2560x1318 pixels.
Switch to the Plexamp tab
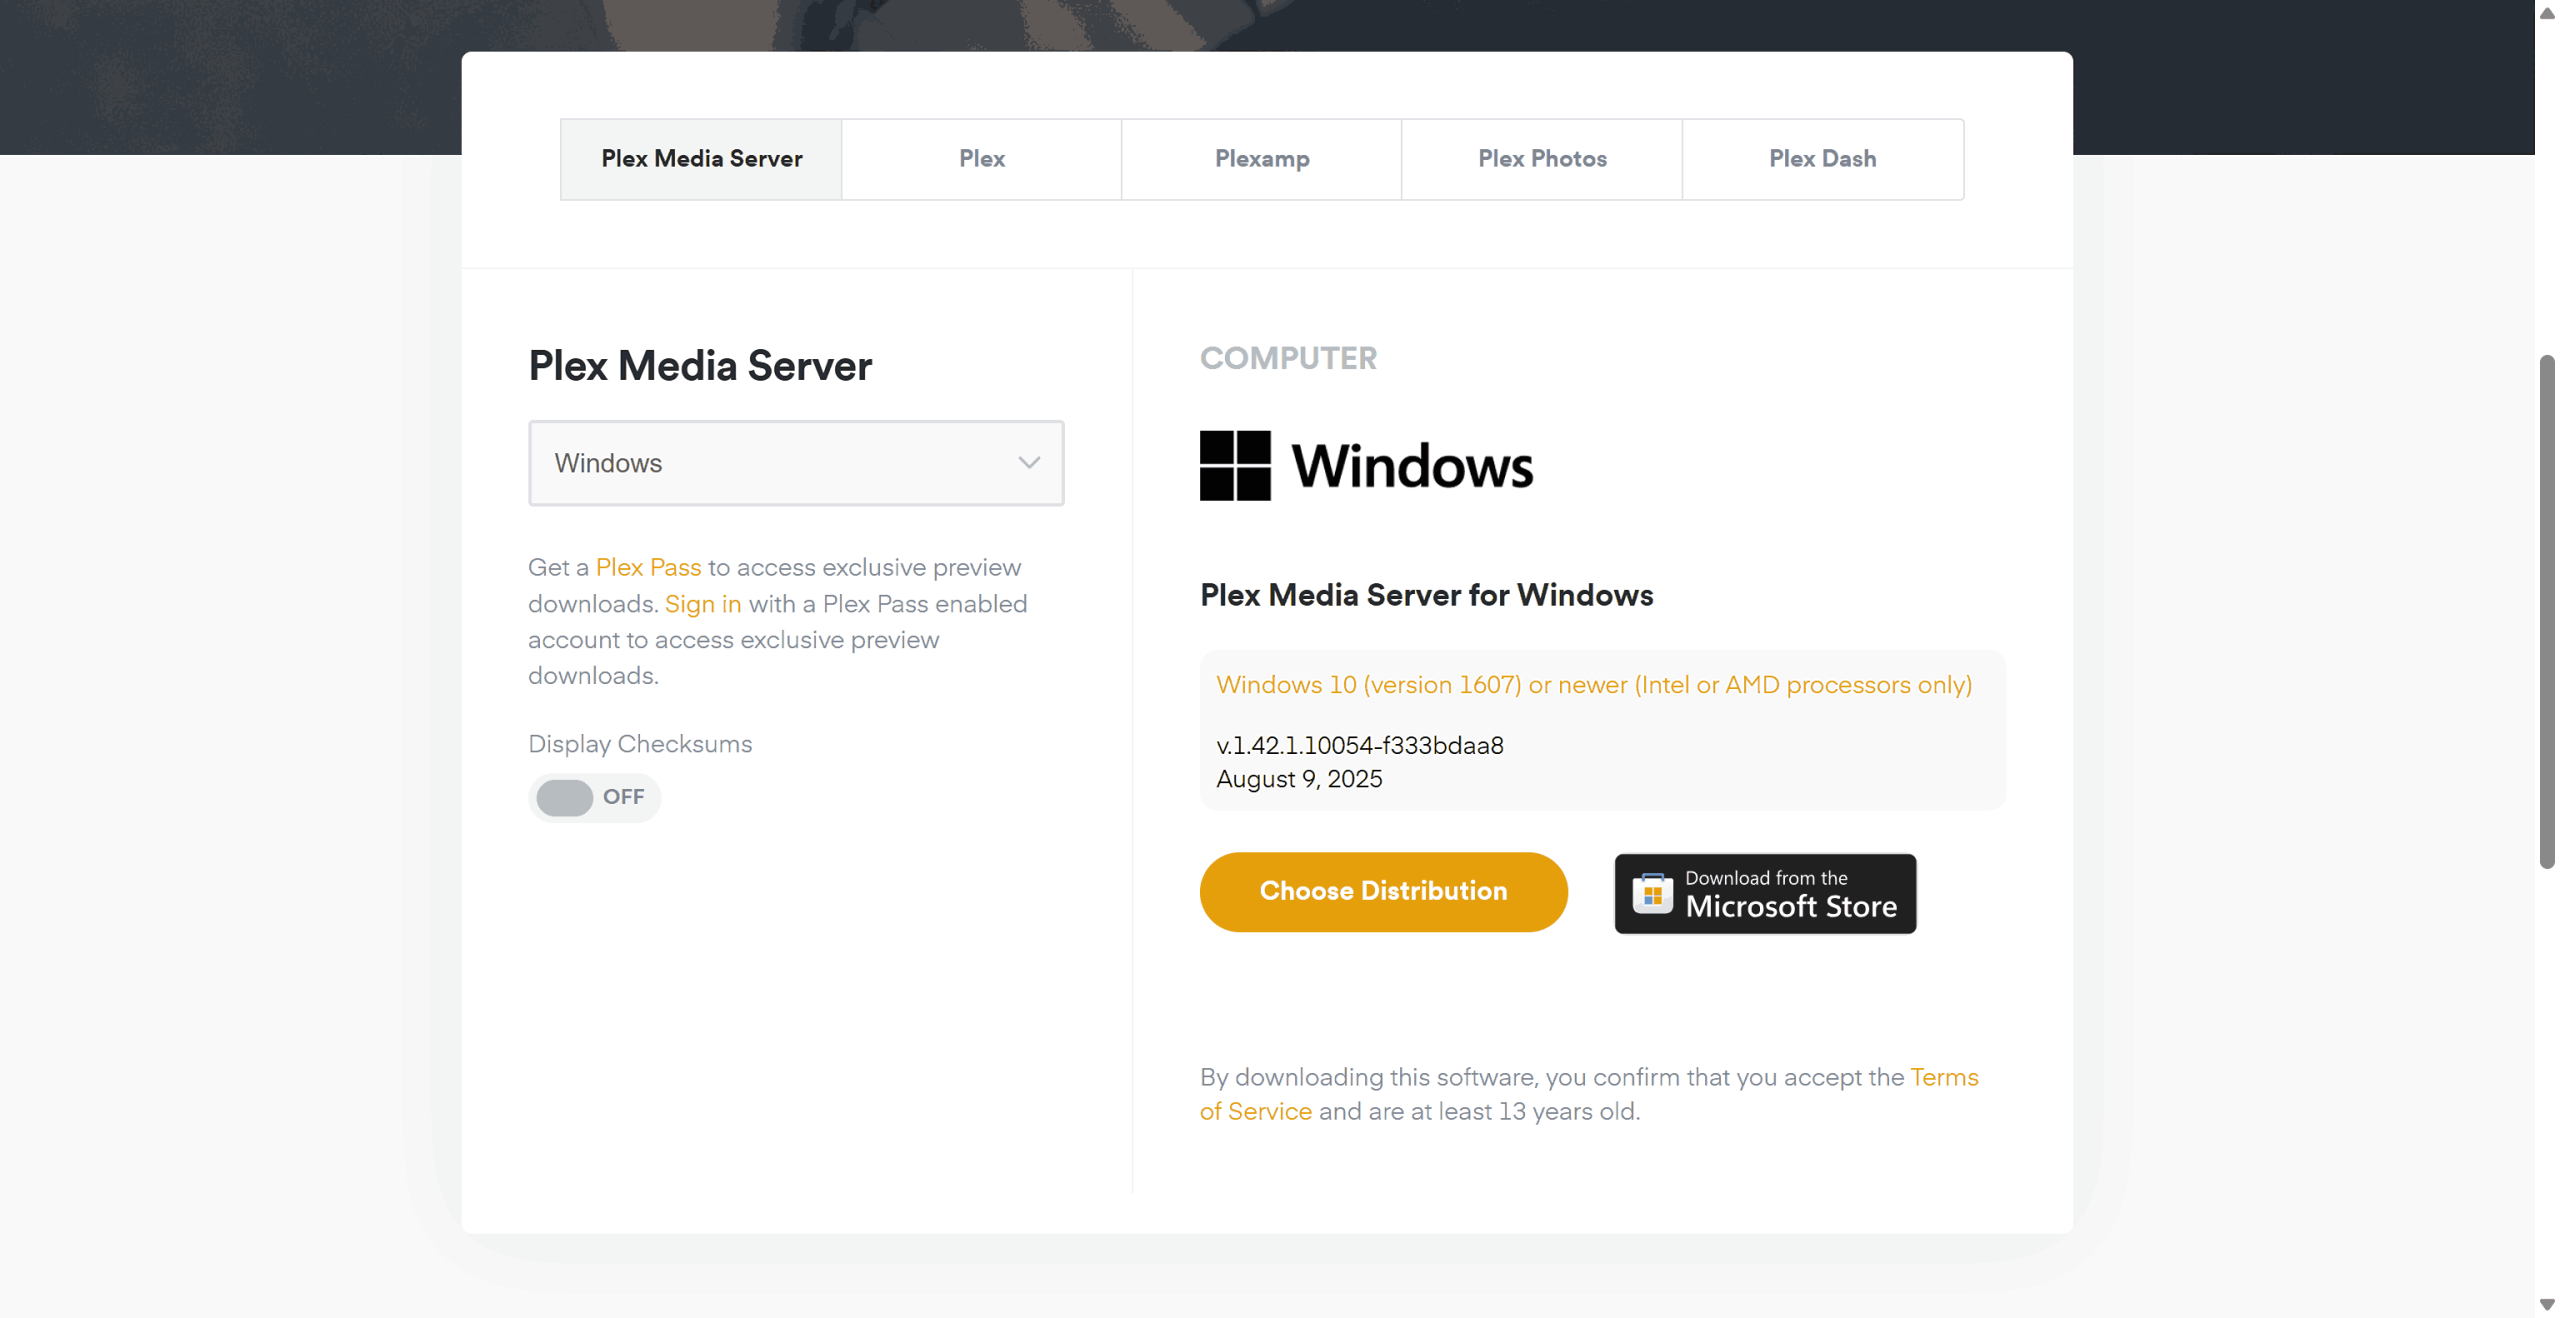tap(1261, 159)
